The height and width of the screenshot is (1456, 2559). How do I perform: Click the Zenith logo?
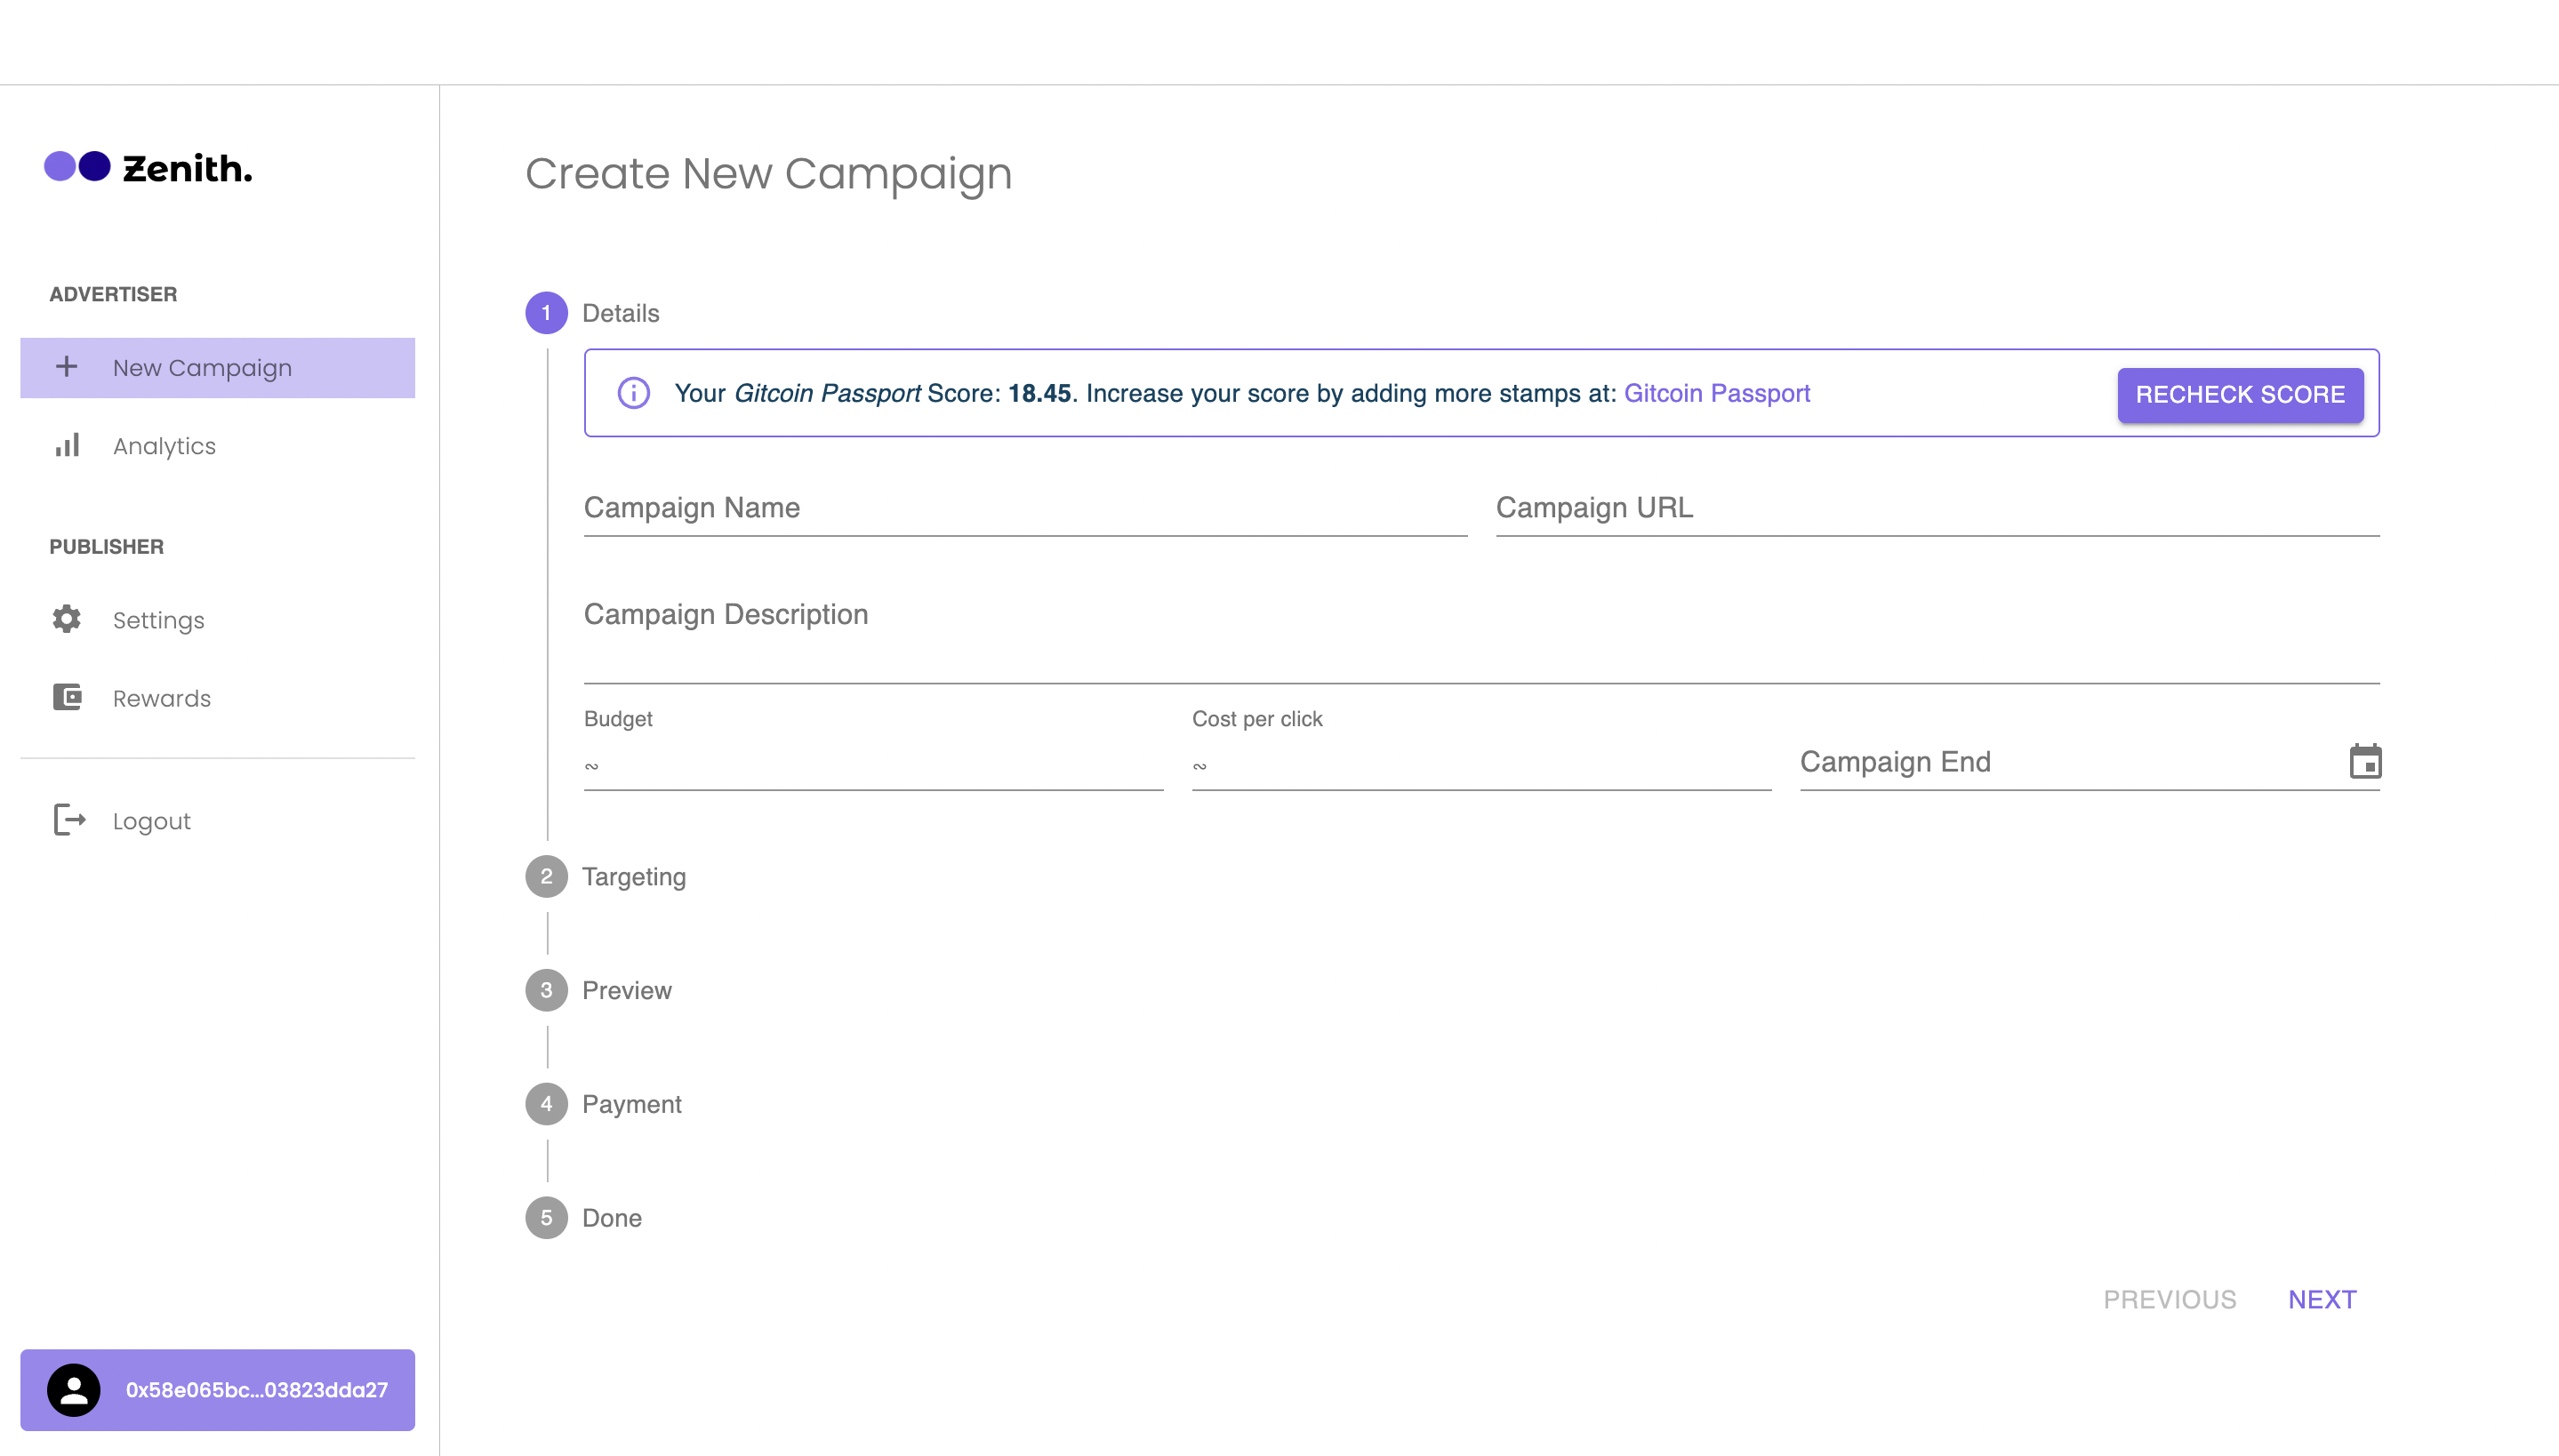tap(148, 167)
